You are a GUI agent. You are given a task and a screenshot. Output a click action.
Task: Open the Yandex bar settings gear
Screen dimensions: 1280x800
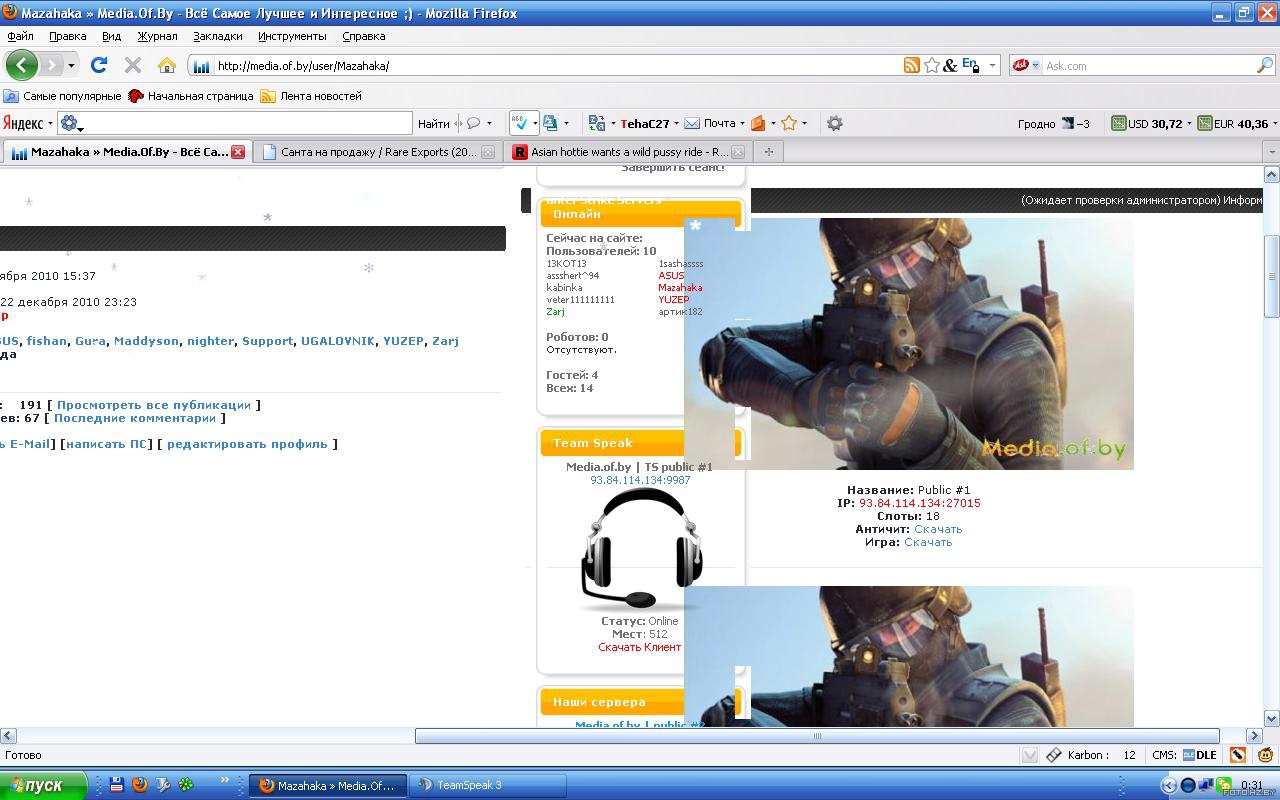click(x=835, y=123)
